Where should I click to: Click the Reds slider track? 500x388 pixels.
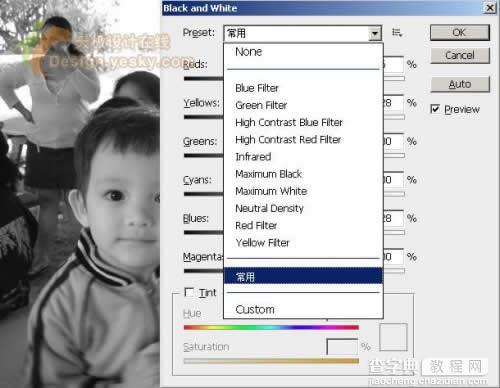tap(203, 79)
